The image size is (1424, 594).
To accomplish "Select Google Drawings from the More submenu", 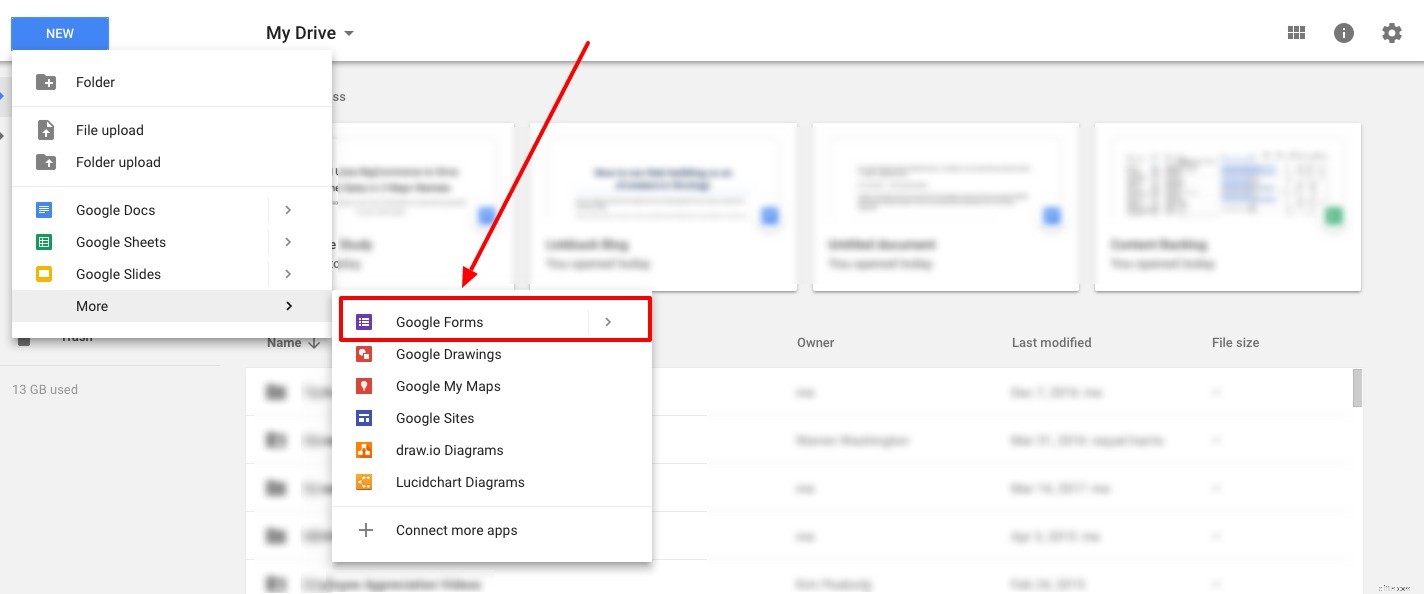I will click(x=448, y=354).
